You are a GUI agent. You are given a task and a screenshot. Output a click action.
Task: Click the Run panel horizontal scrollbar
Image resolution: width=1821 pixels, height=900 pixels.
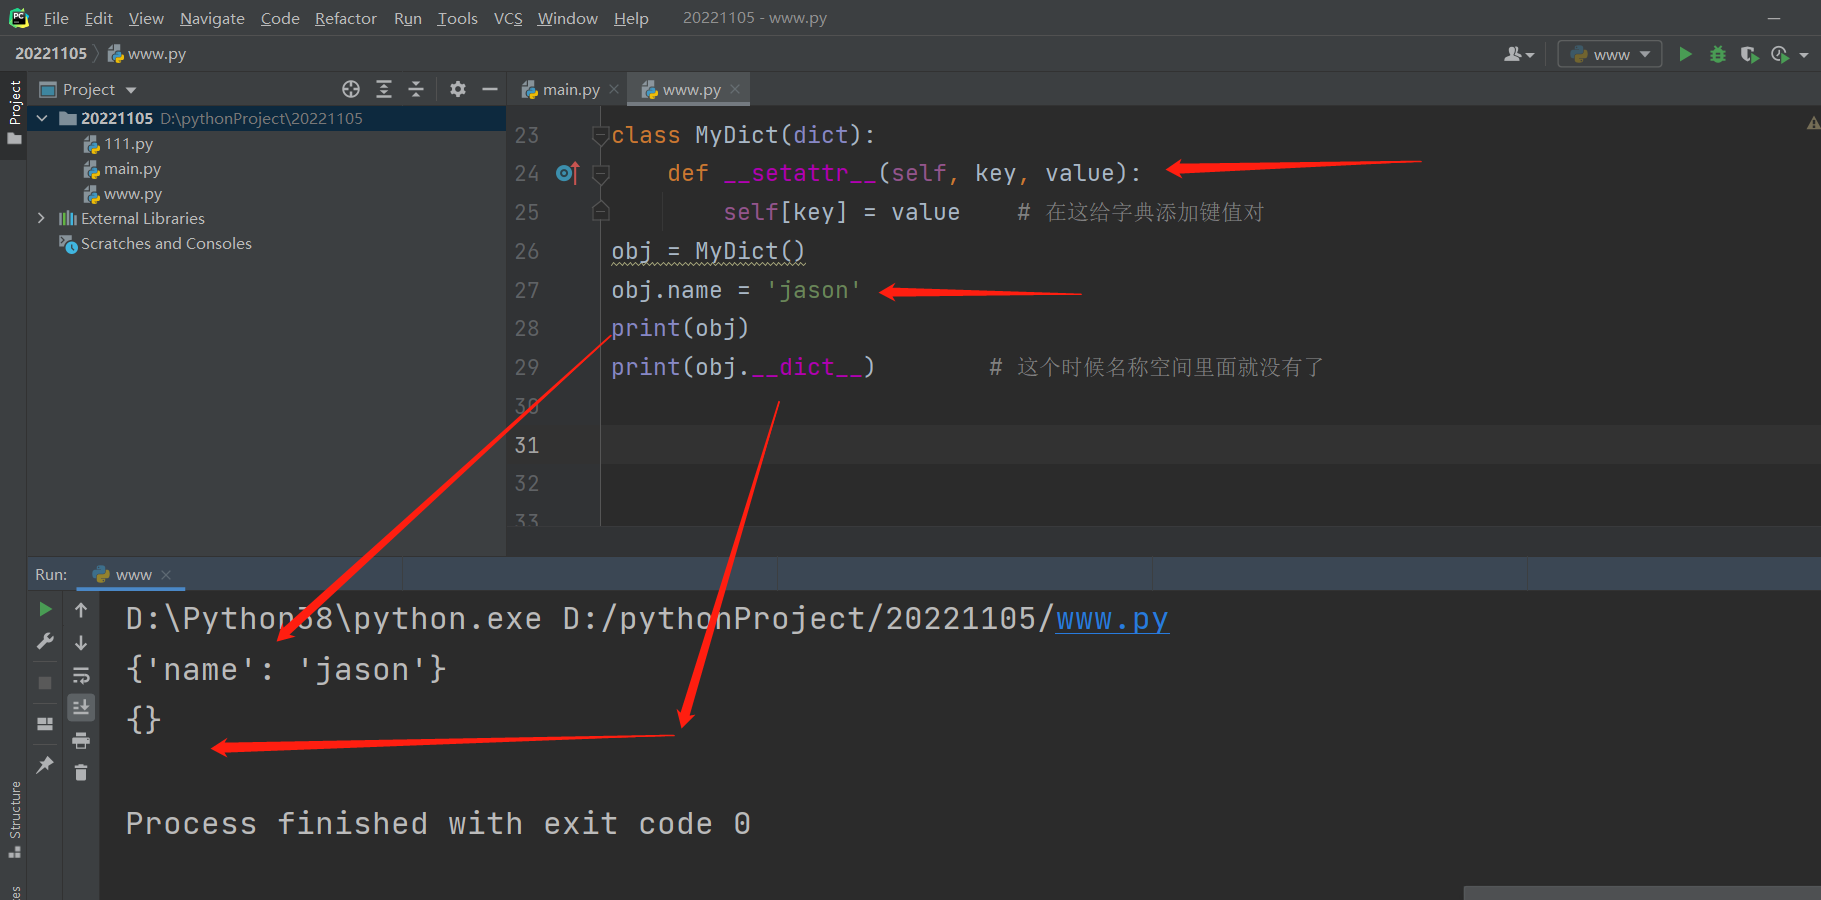[x=1642, y=893]
